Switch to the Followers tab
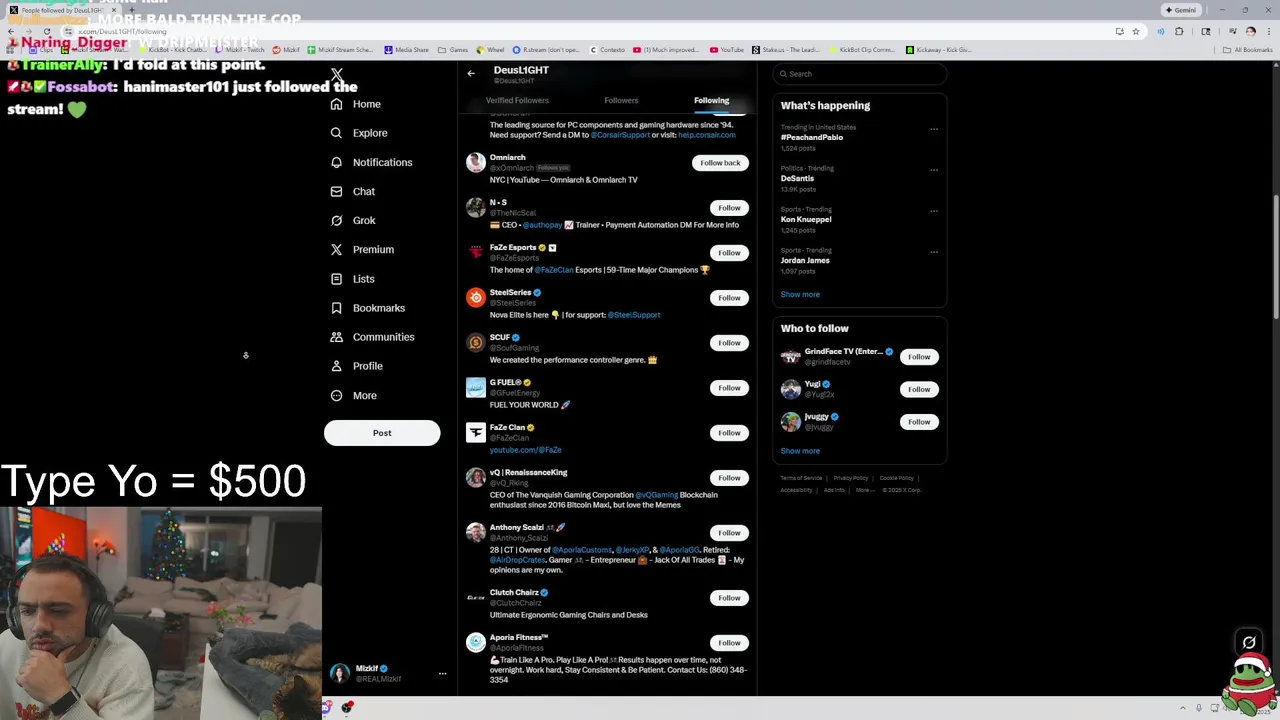1280x720 pixels. 621,100
